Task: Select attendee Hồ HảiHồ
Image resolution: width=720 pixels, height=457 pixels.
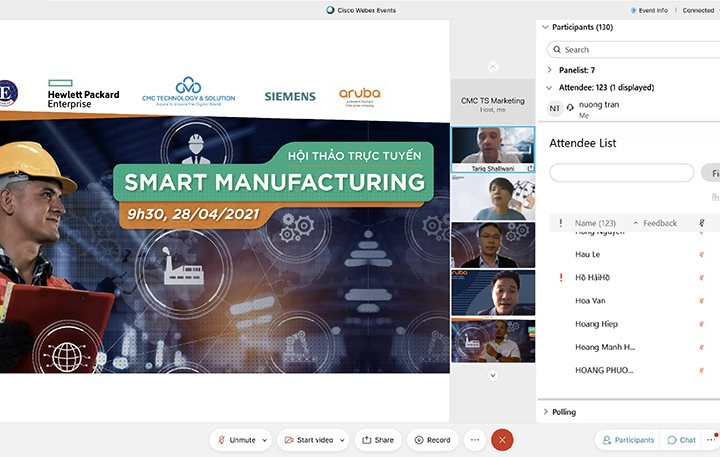Action: [x=592, y=277]
